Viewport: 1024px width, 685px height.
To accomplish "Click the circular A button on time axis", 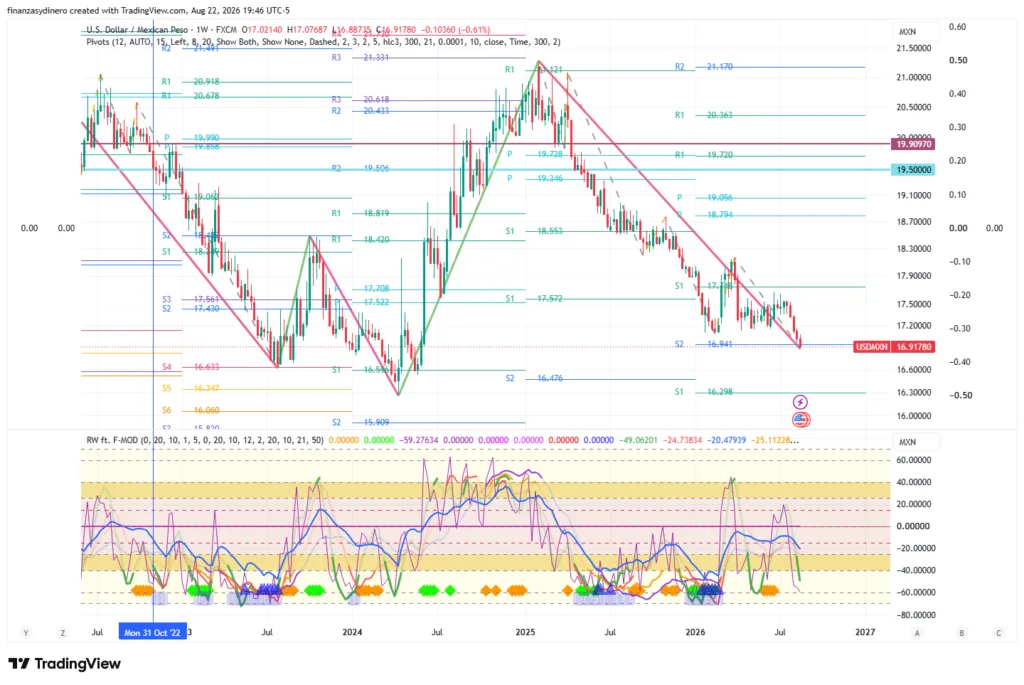I will 917,633.
